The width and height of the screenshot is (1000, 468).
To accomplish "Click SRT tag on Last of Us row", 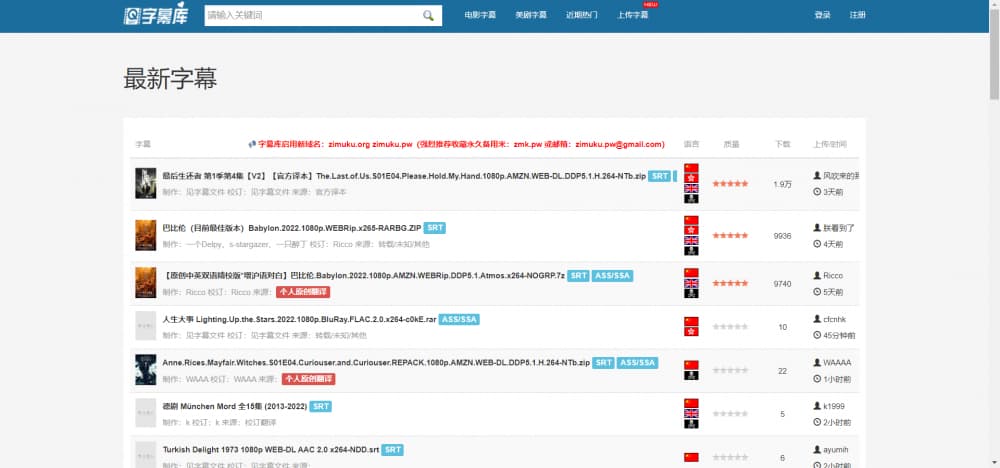I will tap(659, 176).
